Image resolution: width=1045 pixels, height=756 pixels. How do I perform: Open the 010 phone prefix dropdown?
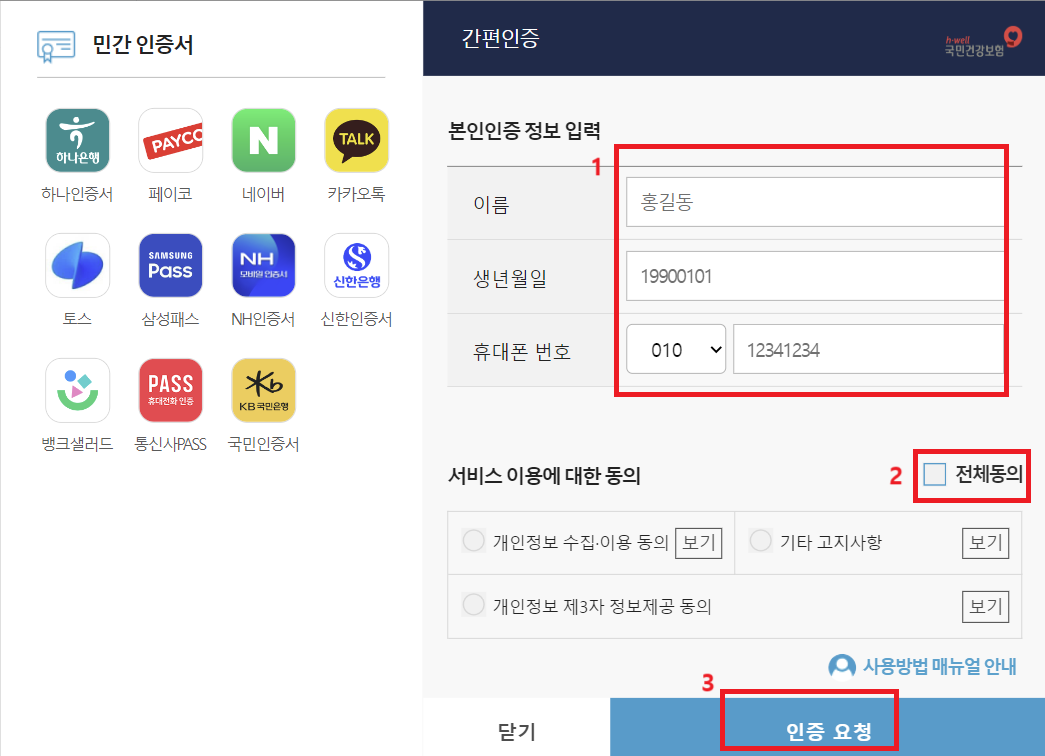[x=676, y=349]
